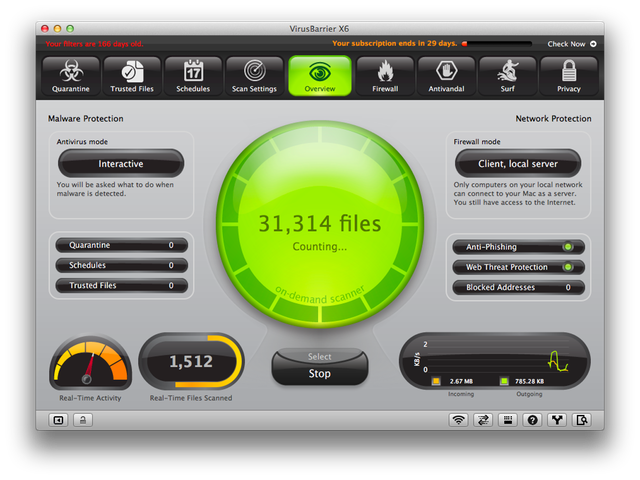Image resolution: width=640 pixels, height=480 pixels.
Task: Click the green zoom window button
Action: 70,29
